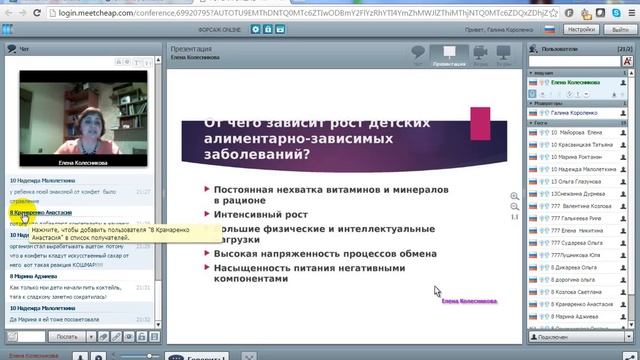Toggle microphone icon for 777 Елена Никитина
This screenshot has width=640, height=360.
tap(542, 231)
